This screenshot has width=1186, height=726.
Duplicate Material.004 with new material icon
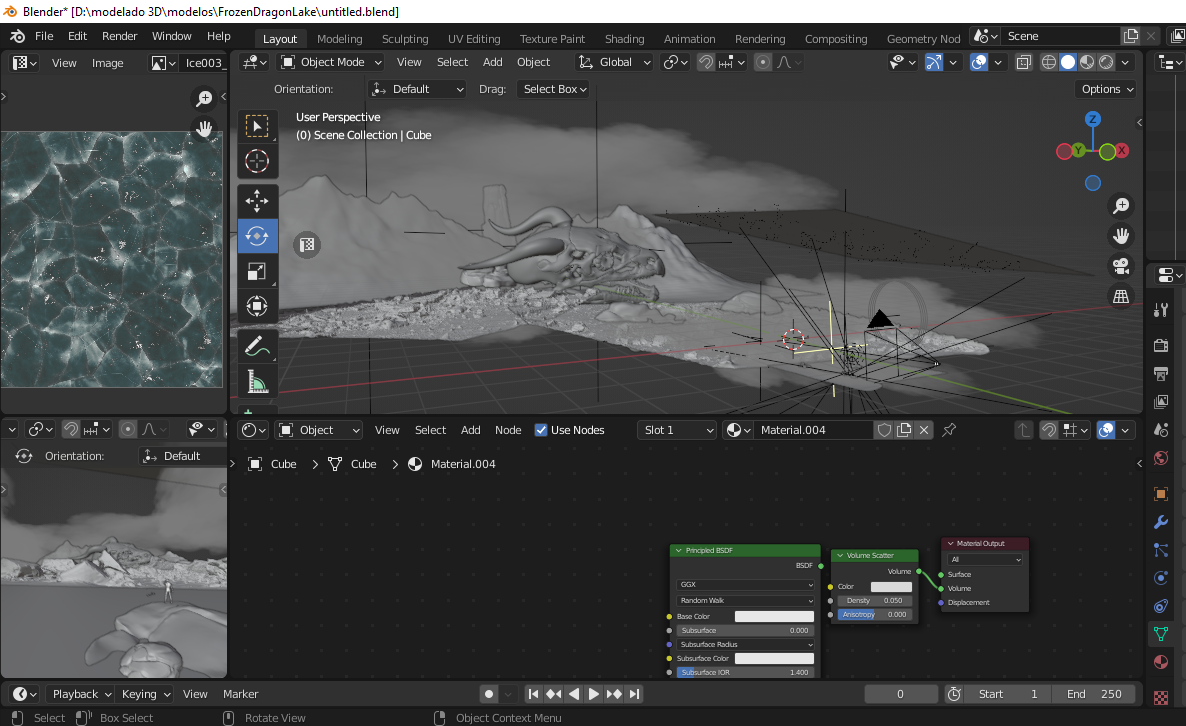(904, 430)
